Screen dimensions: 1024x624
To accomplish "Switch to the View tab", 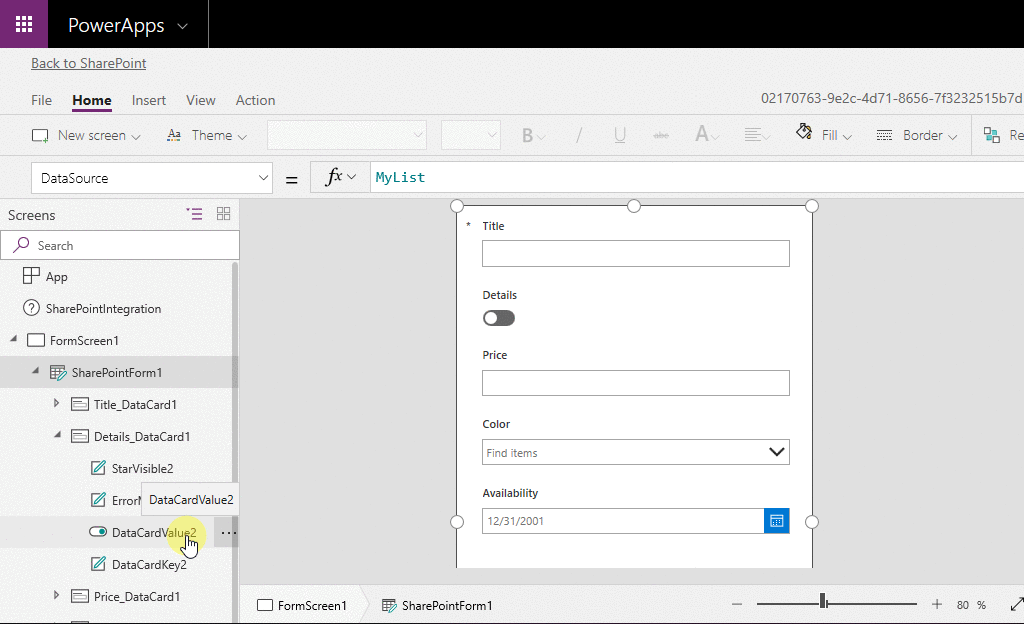I will (x=200, y=101).
